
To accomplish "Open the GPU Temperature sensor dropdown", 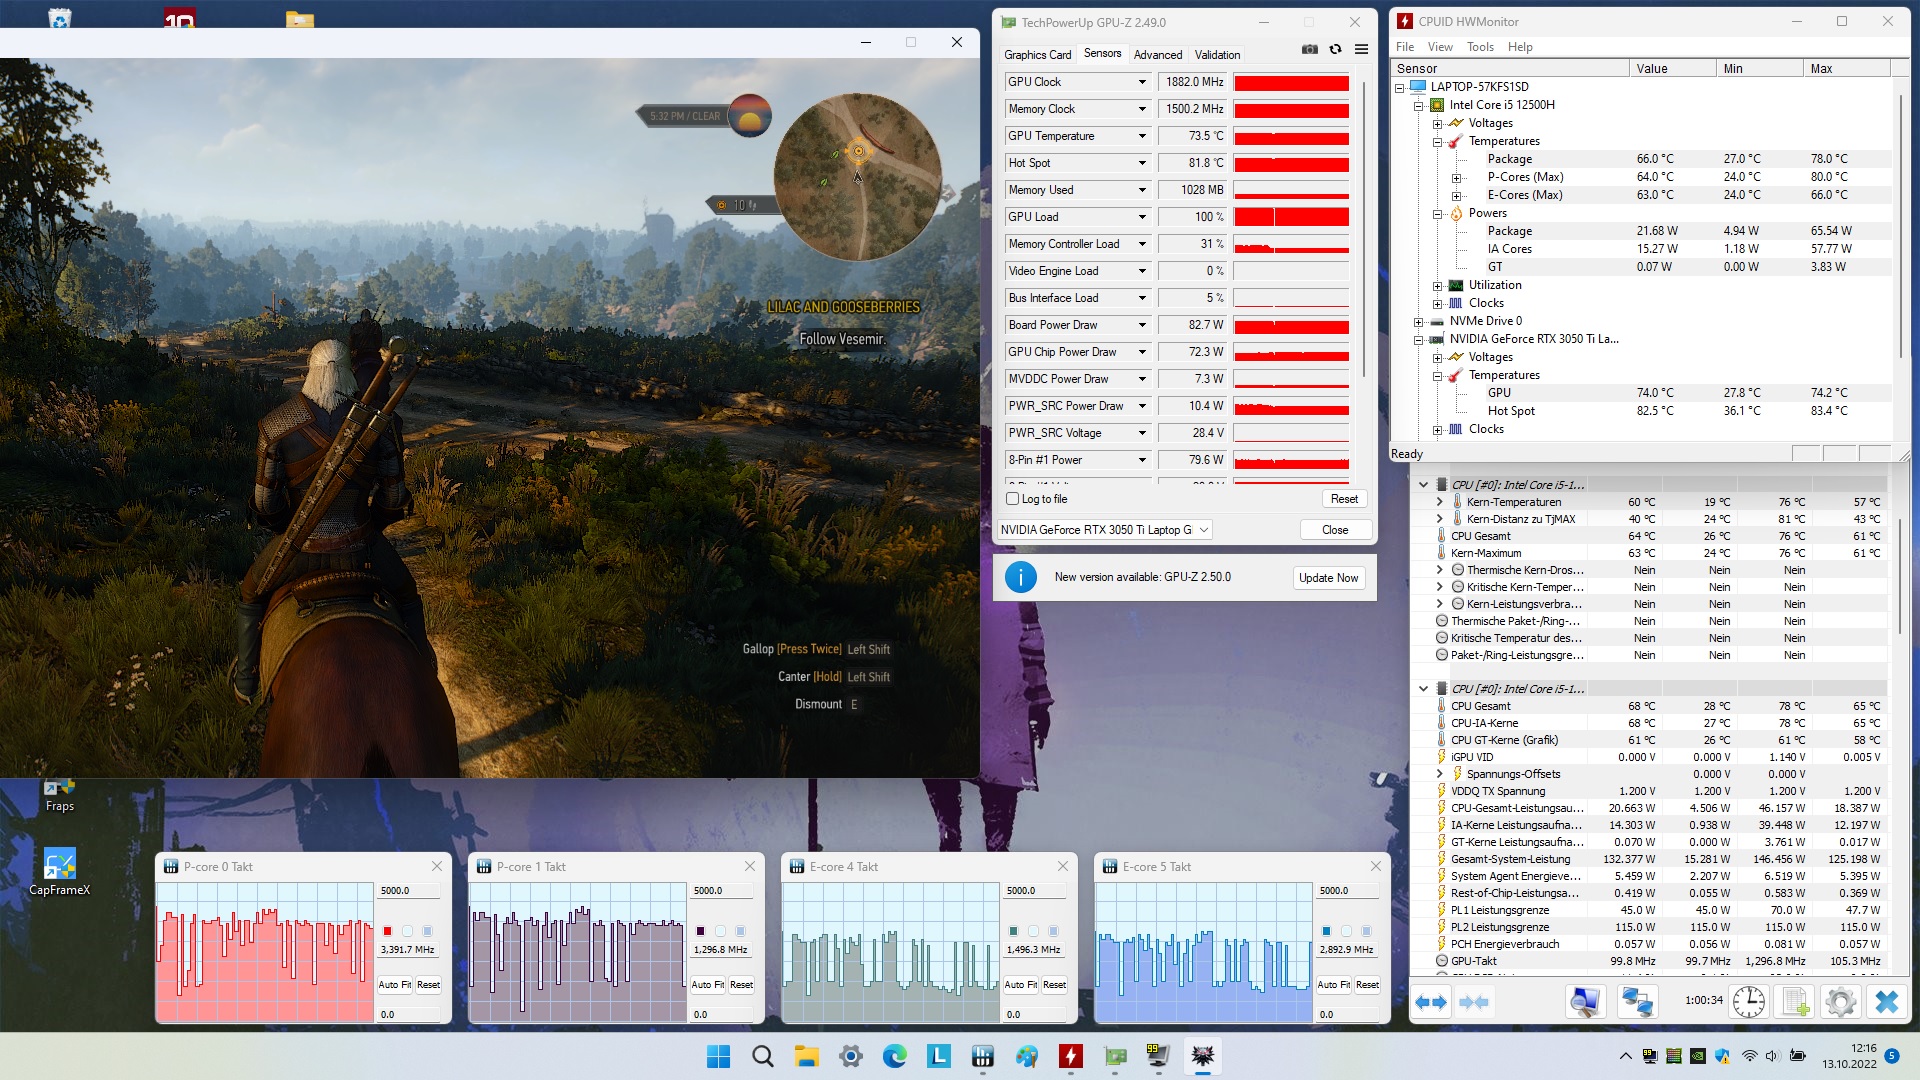I will pyautogui.click(x=1142, y=136).
